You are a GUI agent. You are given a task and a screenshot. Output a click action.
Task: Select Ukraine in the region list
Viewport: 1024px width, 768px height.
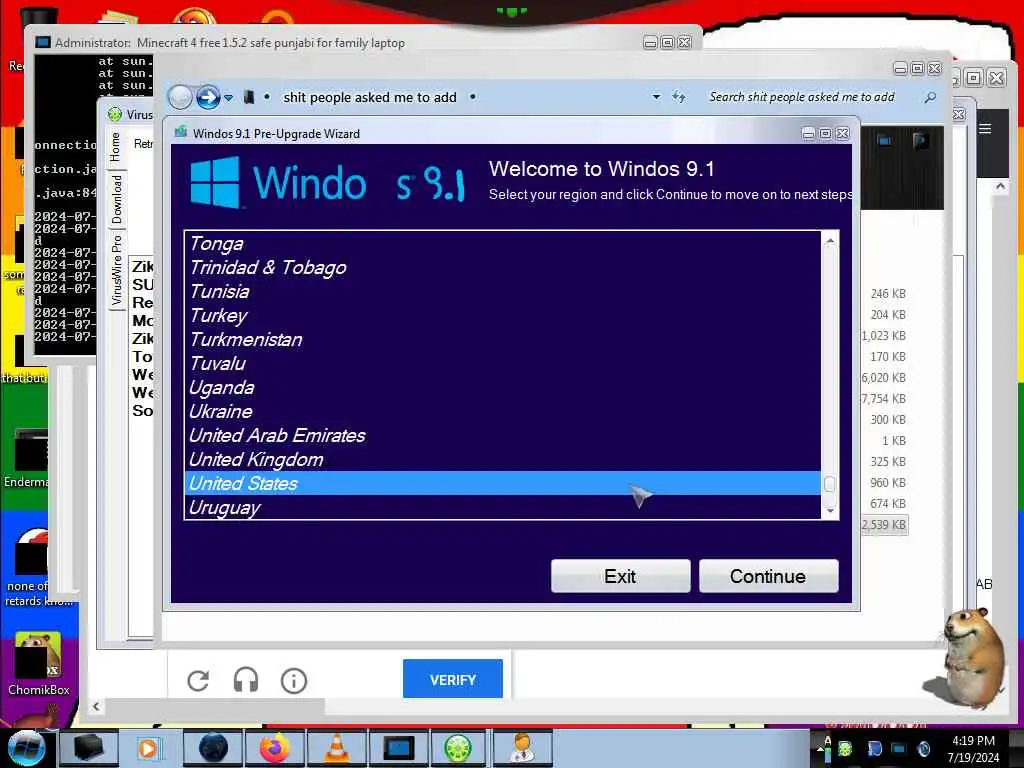502,411
